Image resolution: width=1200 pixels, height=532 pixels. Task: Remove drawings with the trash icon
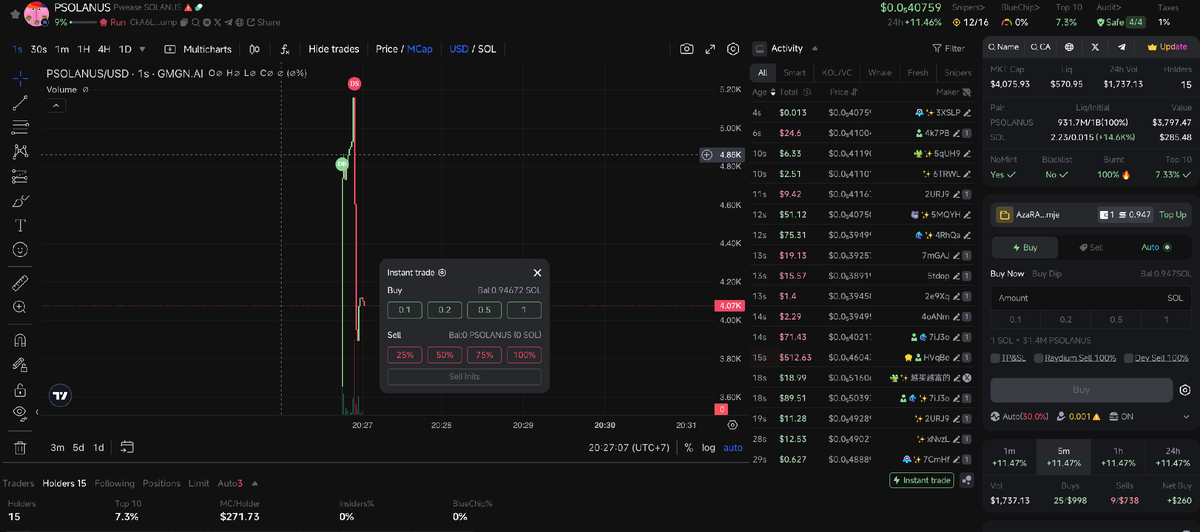click(20, 447)
